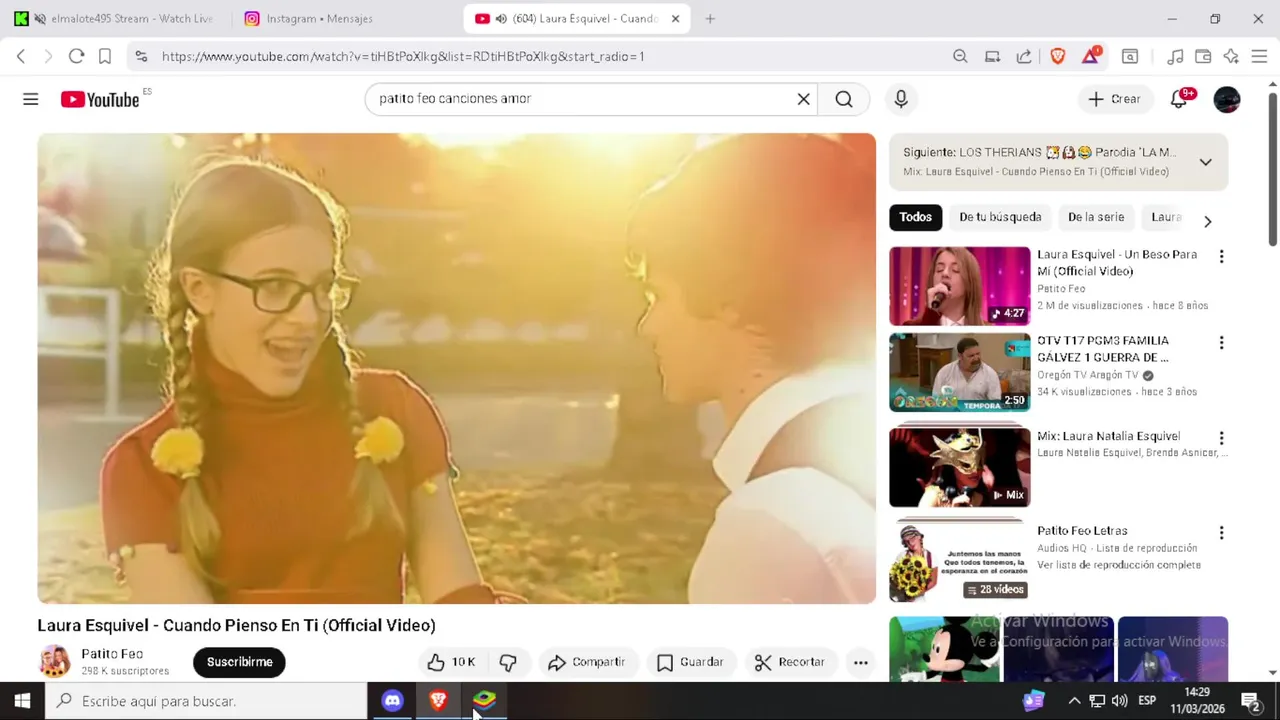
Task: Click the address bar URL
Action: [403, 56]
